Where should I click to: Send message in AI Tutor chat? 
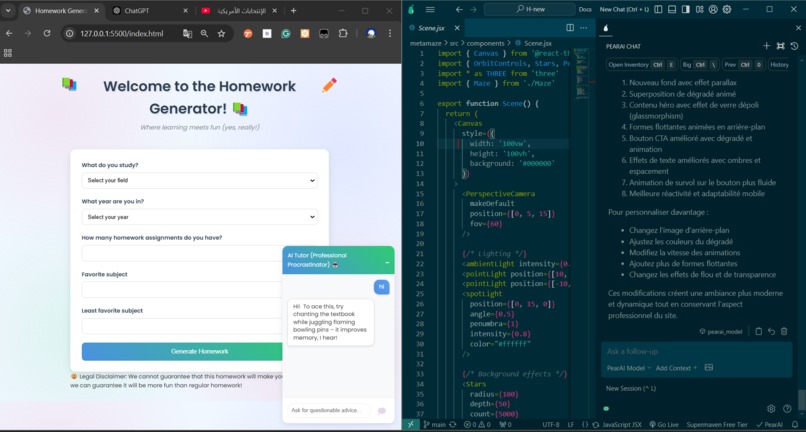point(382,410)
